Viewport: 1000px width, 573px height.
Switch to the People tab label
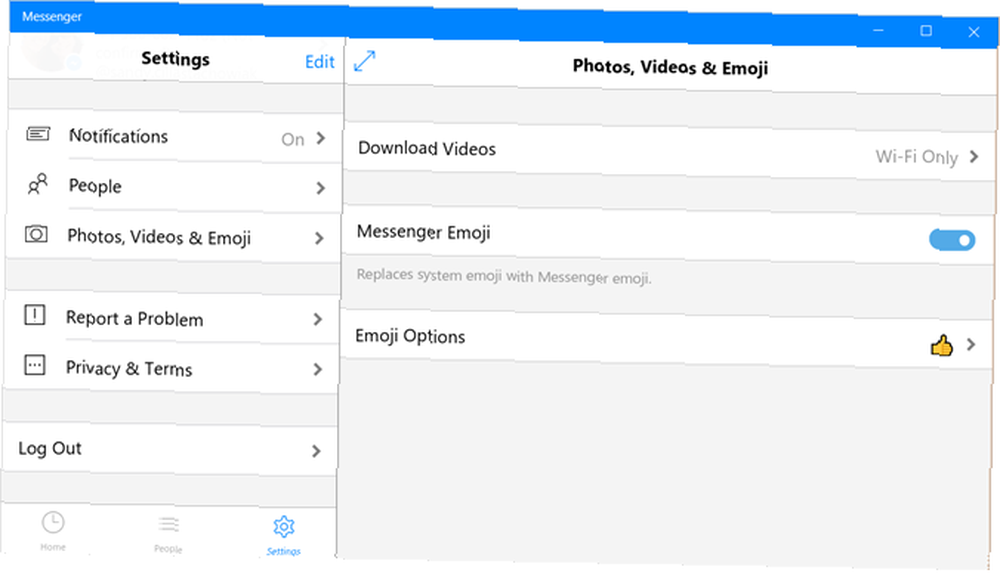[x=168, y=549]
